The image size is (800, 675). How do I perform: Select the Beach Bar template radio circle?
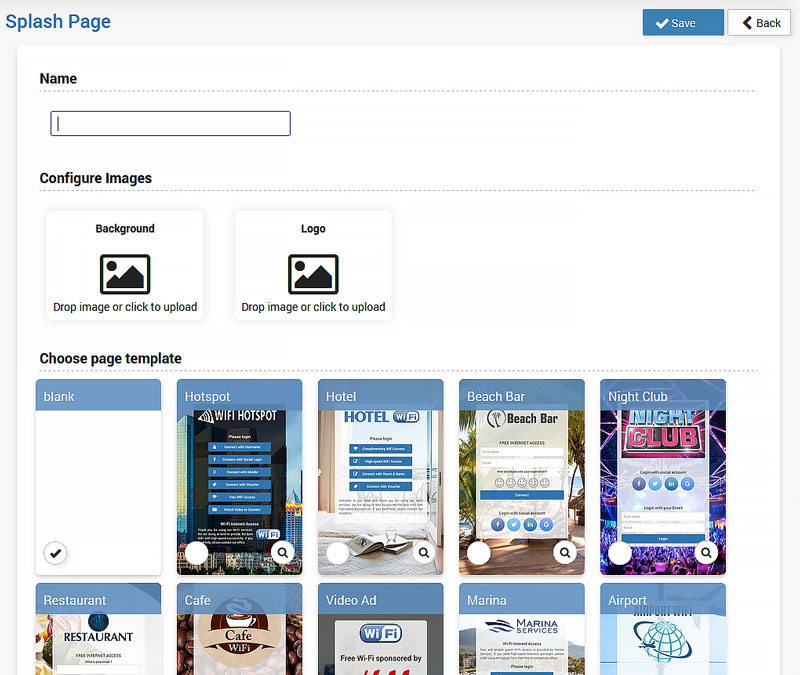(x=479, y=553)
